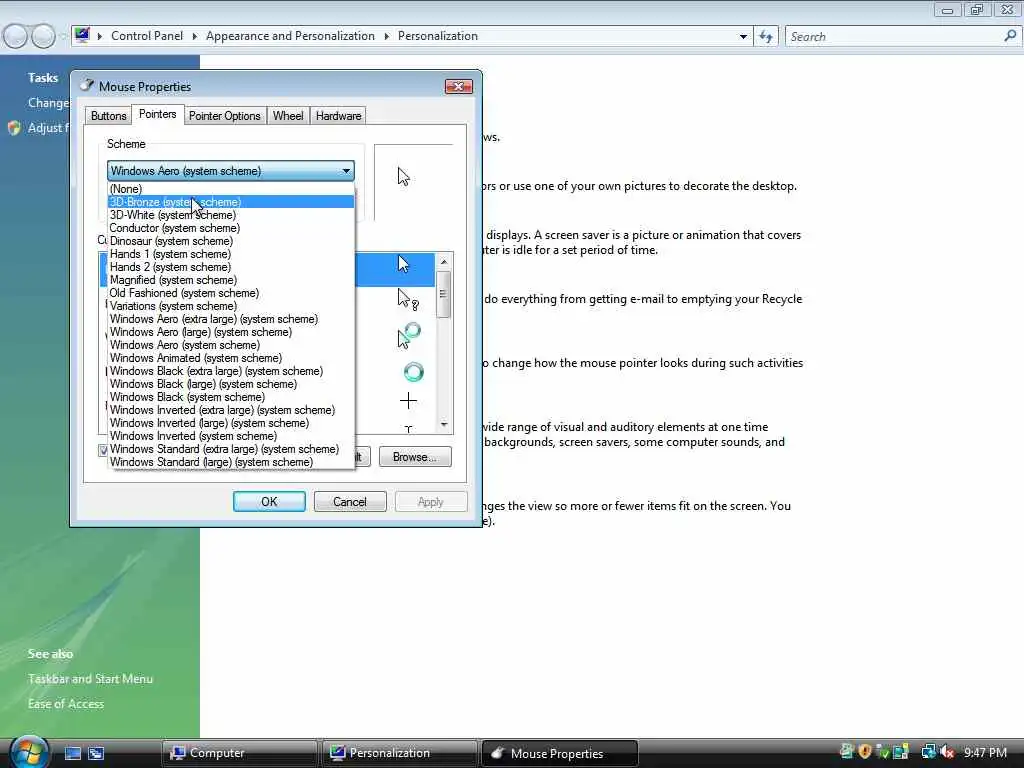
Task: Click the pointer list scroll down arrow
Action: pyautogui.click(x=444, y=424)
